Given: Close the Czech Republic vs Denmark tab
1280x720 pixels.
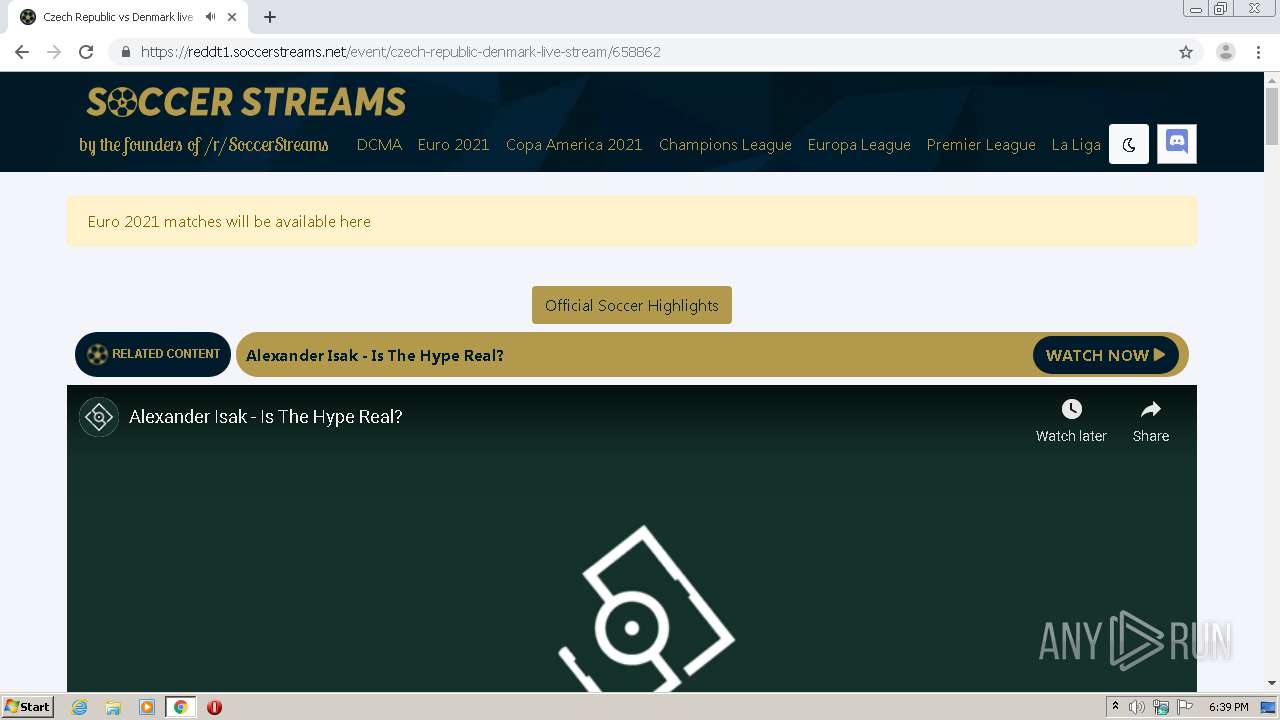Looking at the screenshot, I should (233, 17).
